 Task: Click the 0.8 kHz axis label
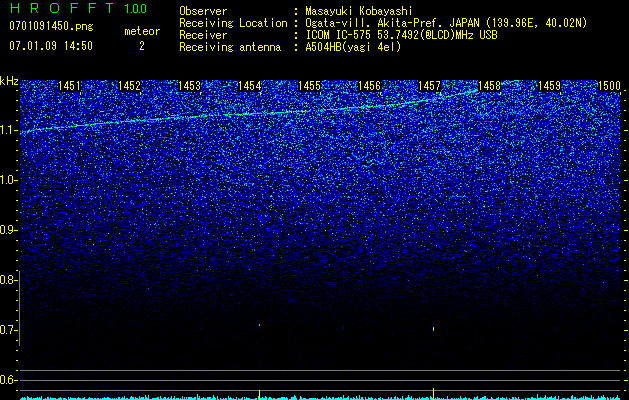point(8,280)
